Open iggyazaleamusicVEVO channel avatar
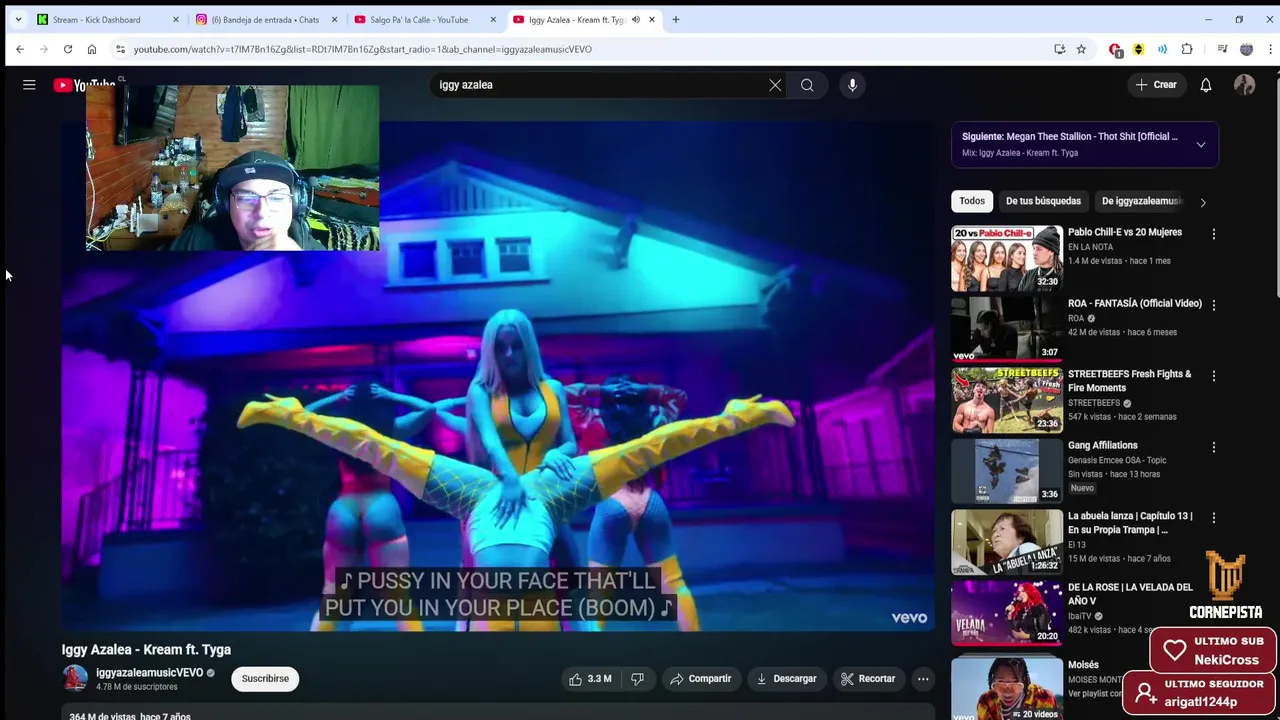The image size is (1280, 720). (x=75, y=678)
